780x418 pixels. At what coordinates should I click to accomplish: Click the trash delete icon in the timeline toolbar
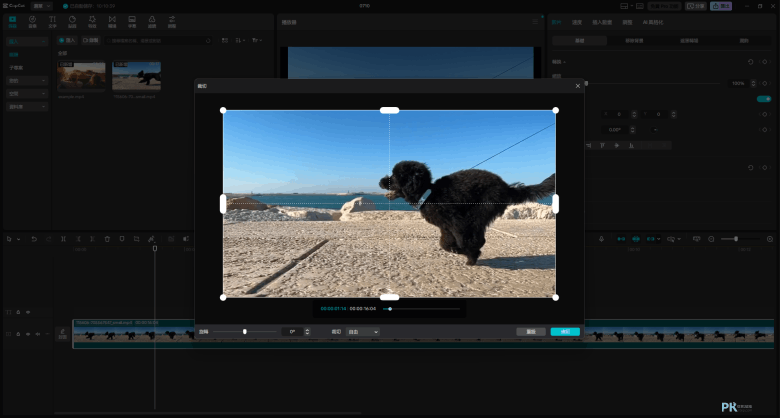coord(107,239)
